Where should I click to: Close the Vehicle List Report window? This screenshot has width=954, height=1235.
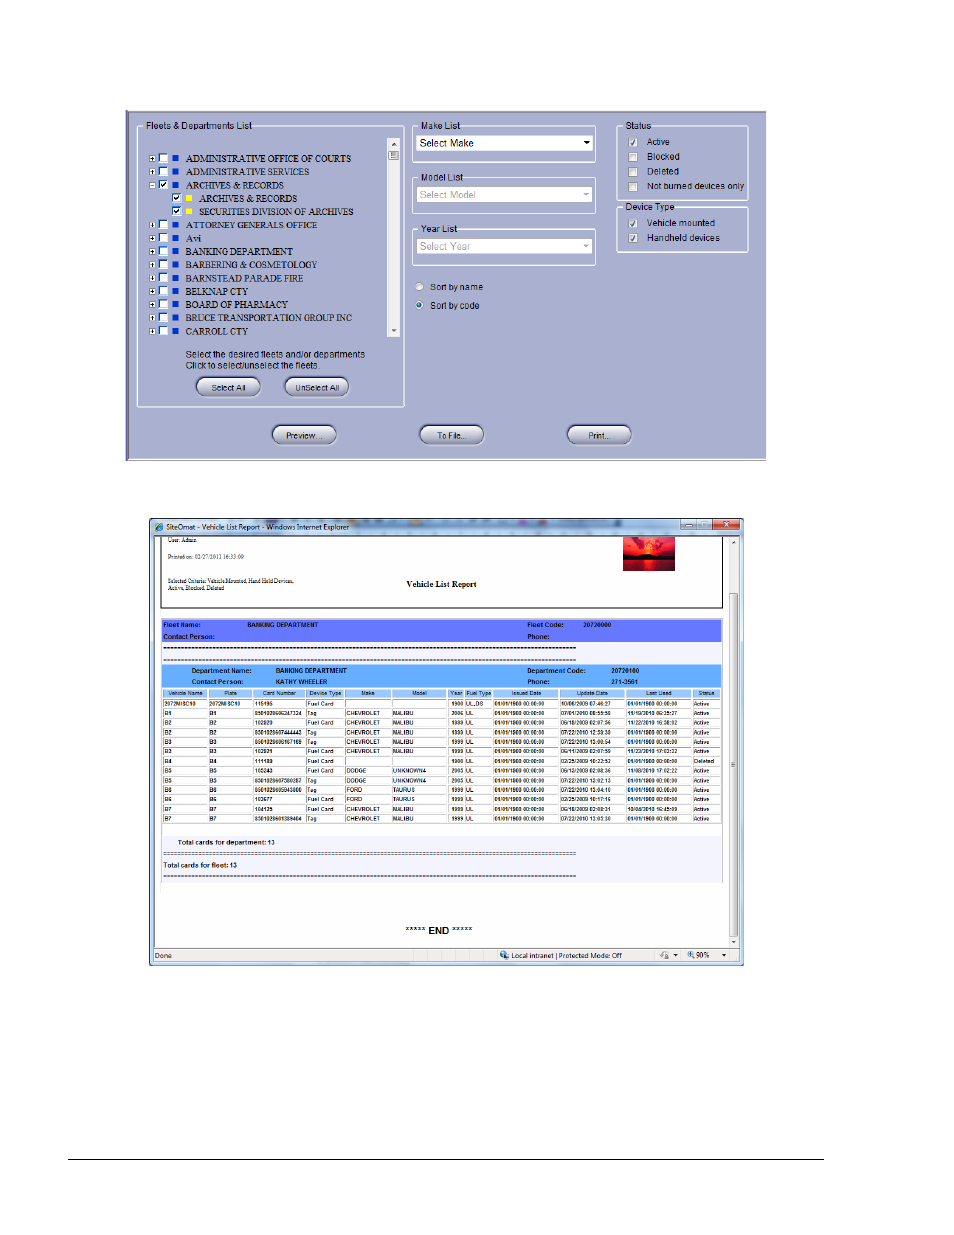pyautogui.click(x=726, y=524)
